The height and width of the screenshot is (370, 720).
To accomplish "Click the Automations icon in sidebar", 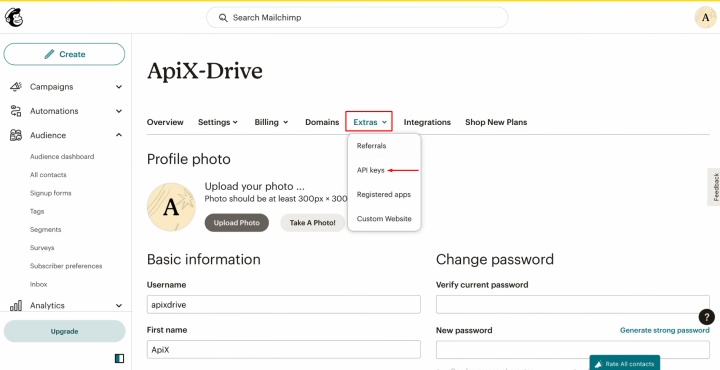I will coord(16,111).
